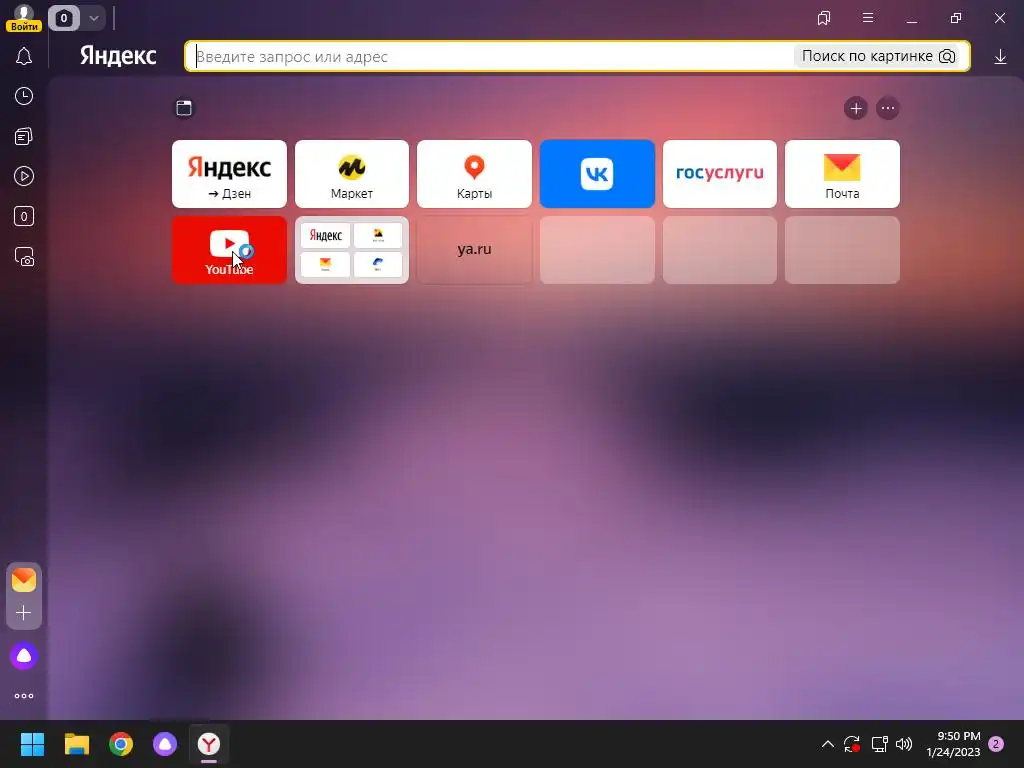
Task: Open the YouTube tile
Action: coord(229,250)
